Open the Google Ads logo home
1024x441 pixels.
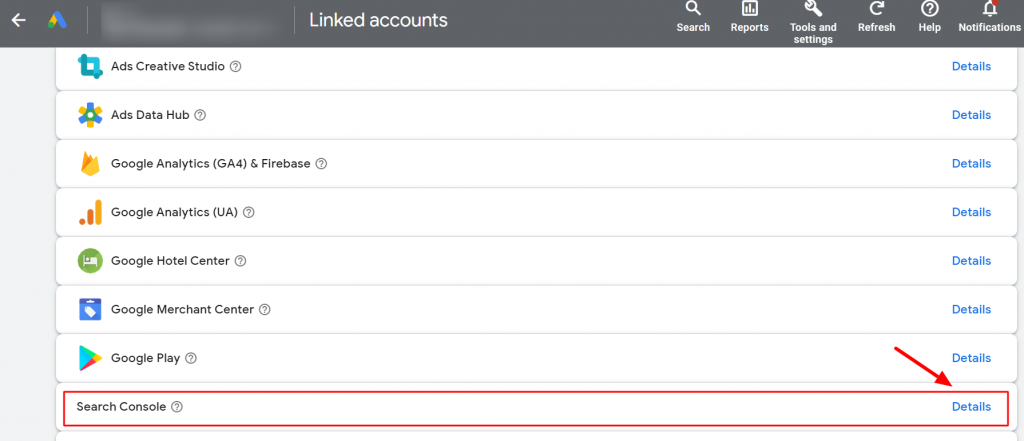click(57, 20)
